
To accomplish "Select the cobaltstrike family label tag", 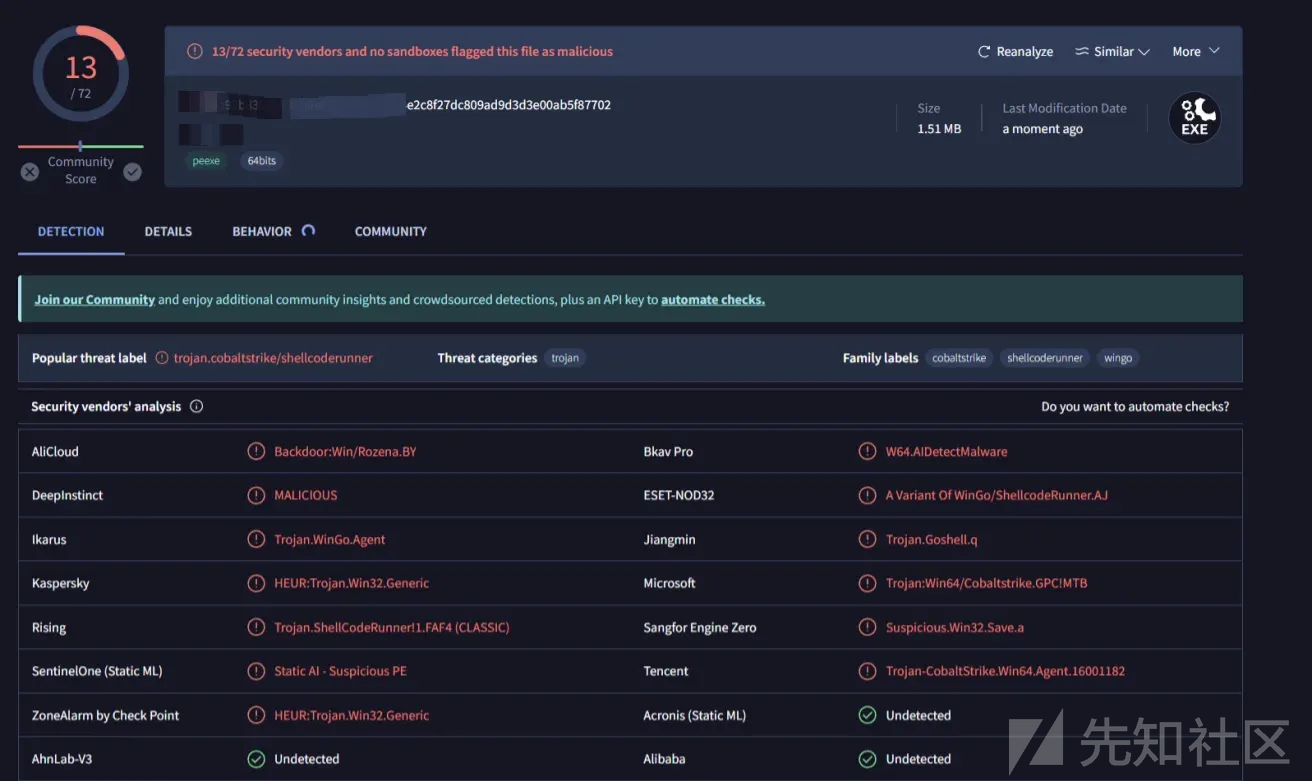I will (959, 358).
